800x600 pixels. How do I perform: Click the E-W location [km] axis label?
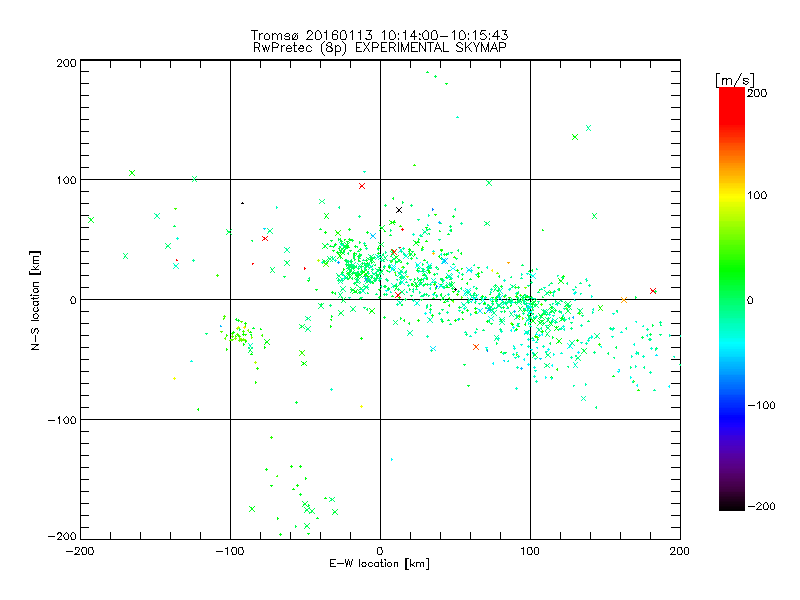point(380,563)
